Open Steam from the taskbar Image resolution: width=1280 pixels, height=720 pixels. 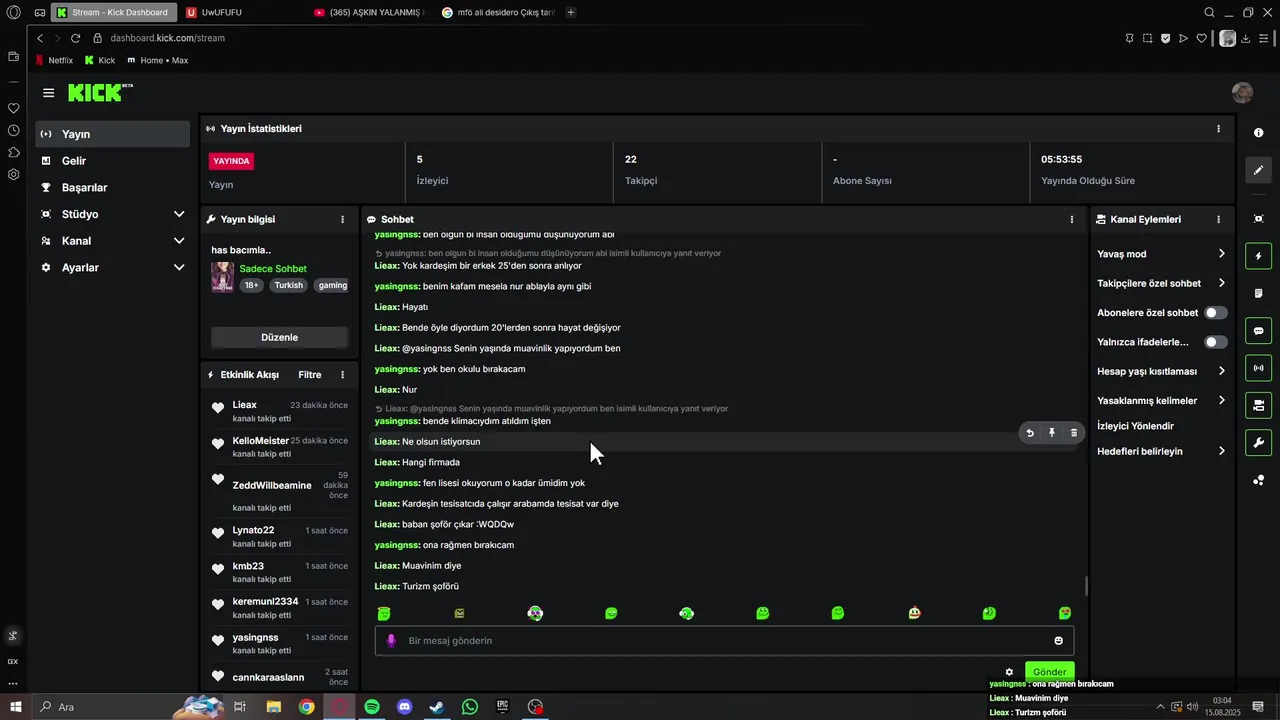(x=437, y=707)
